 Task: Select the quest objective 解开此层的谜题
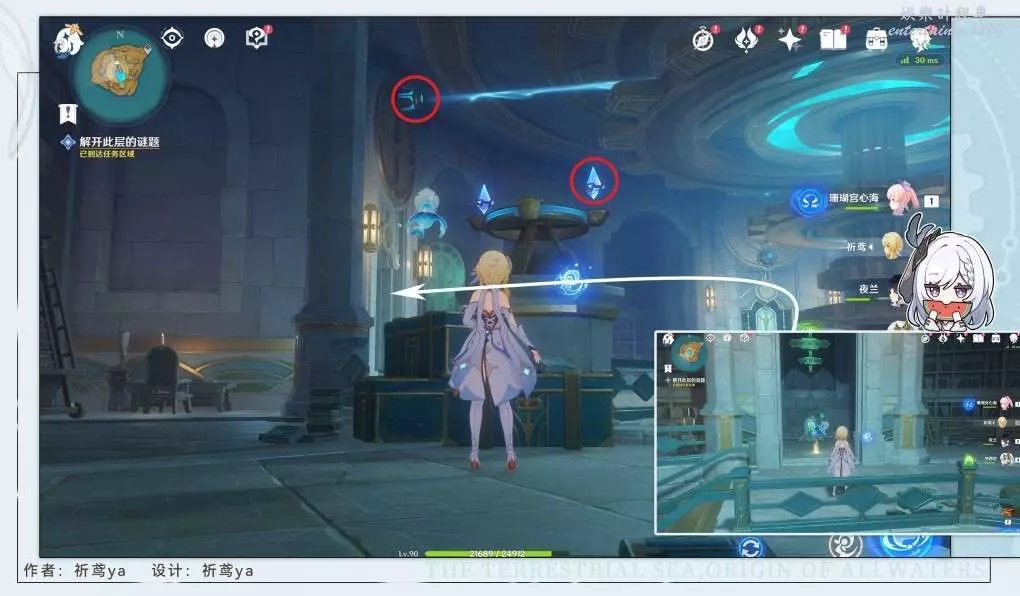[x=118, y=142]
